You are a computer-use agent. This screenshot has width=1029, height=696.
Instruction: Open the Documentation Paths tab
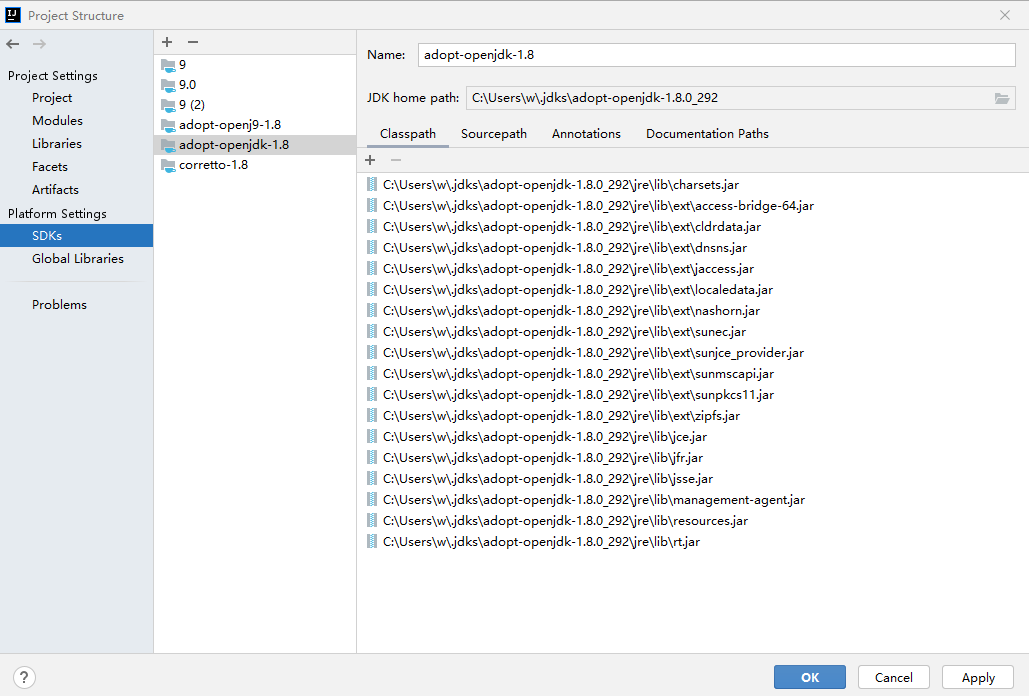707,134
